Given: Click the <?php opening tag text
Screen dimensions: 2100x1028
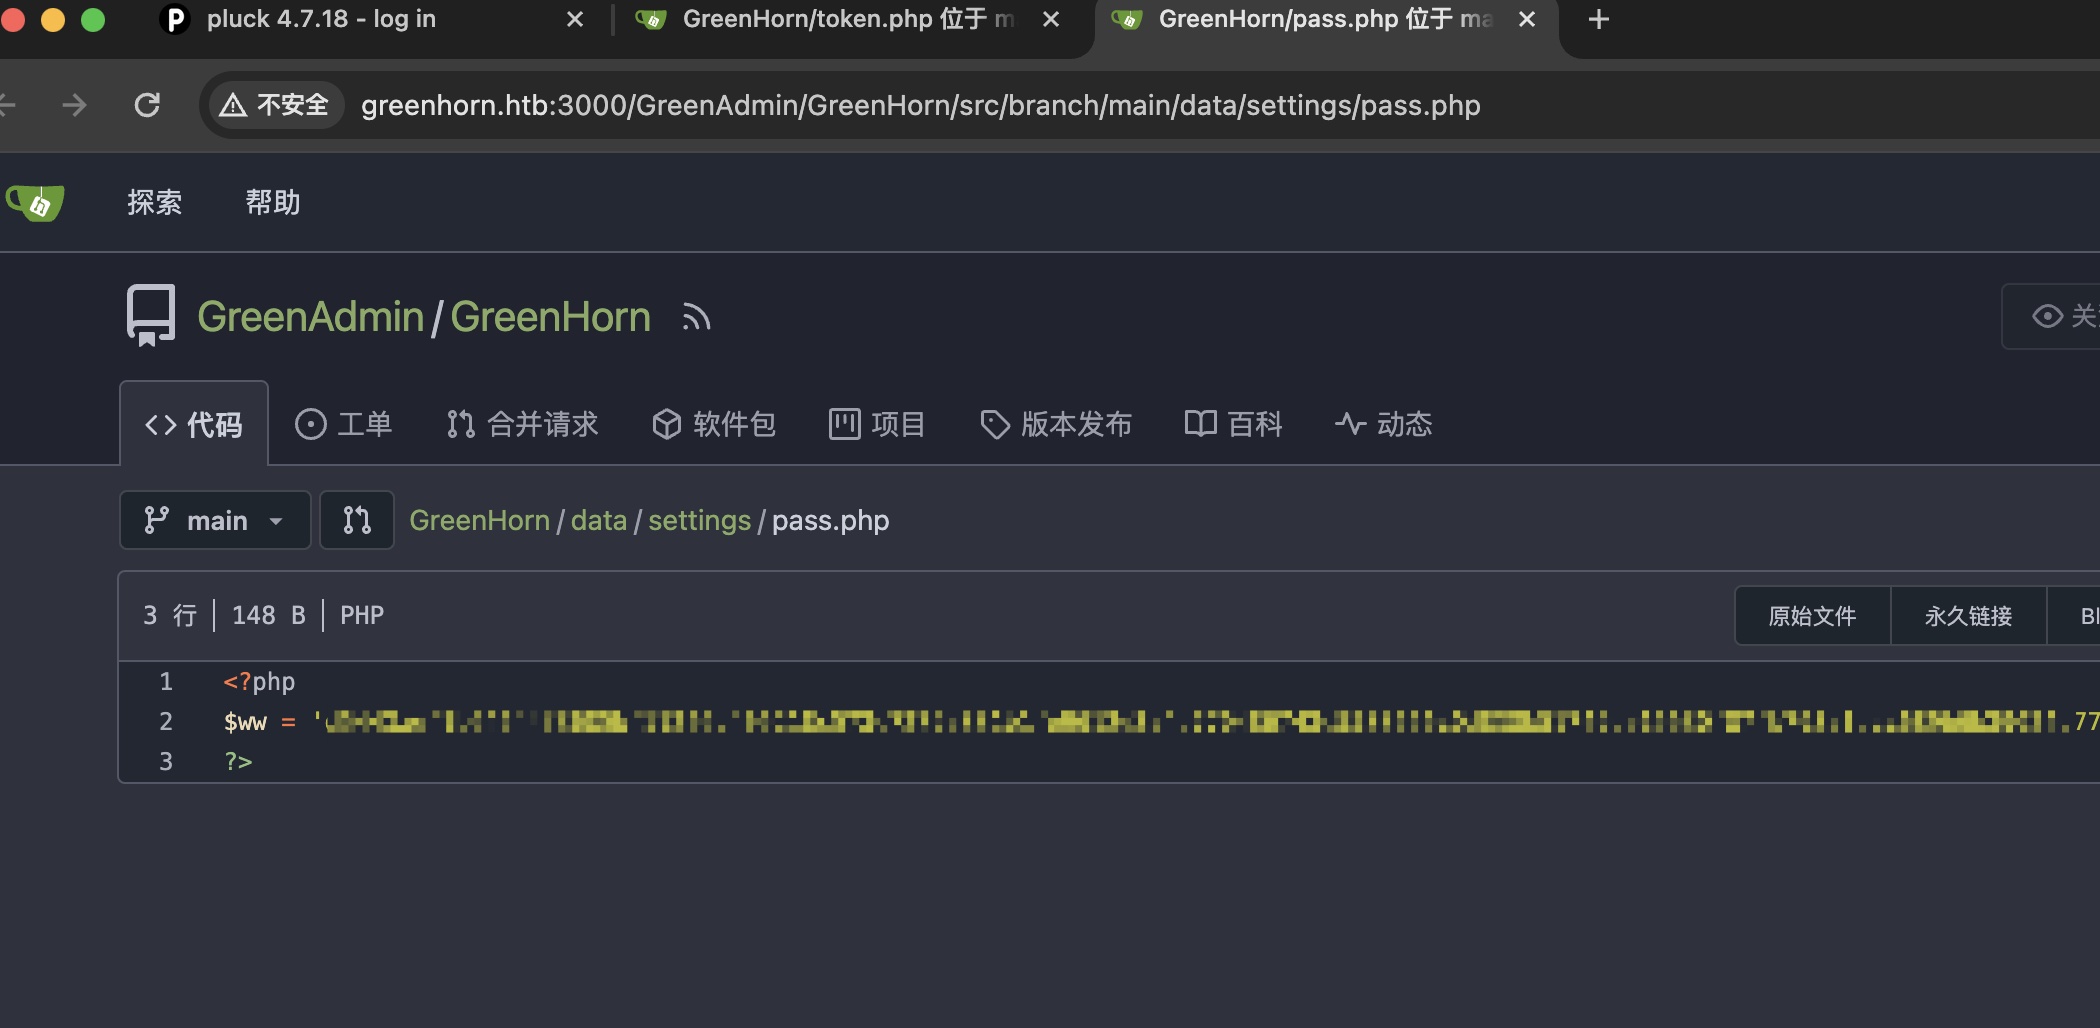Looking at the screenshot, I should pyautogui.click(x=259, y=682).
